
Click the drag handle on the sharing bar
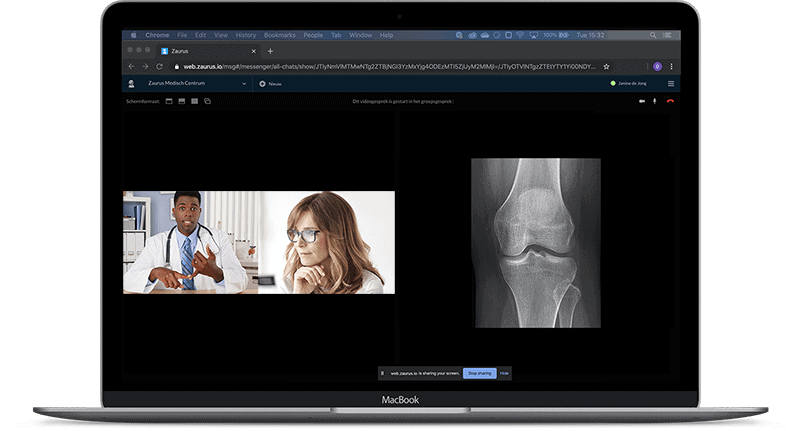tap(383, 373)
